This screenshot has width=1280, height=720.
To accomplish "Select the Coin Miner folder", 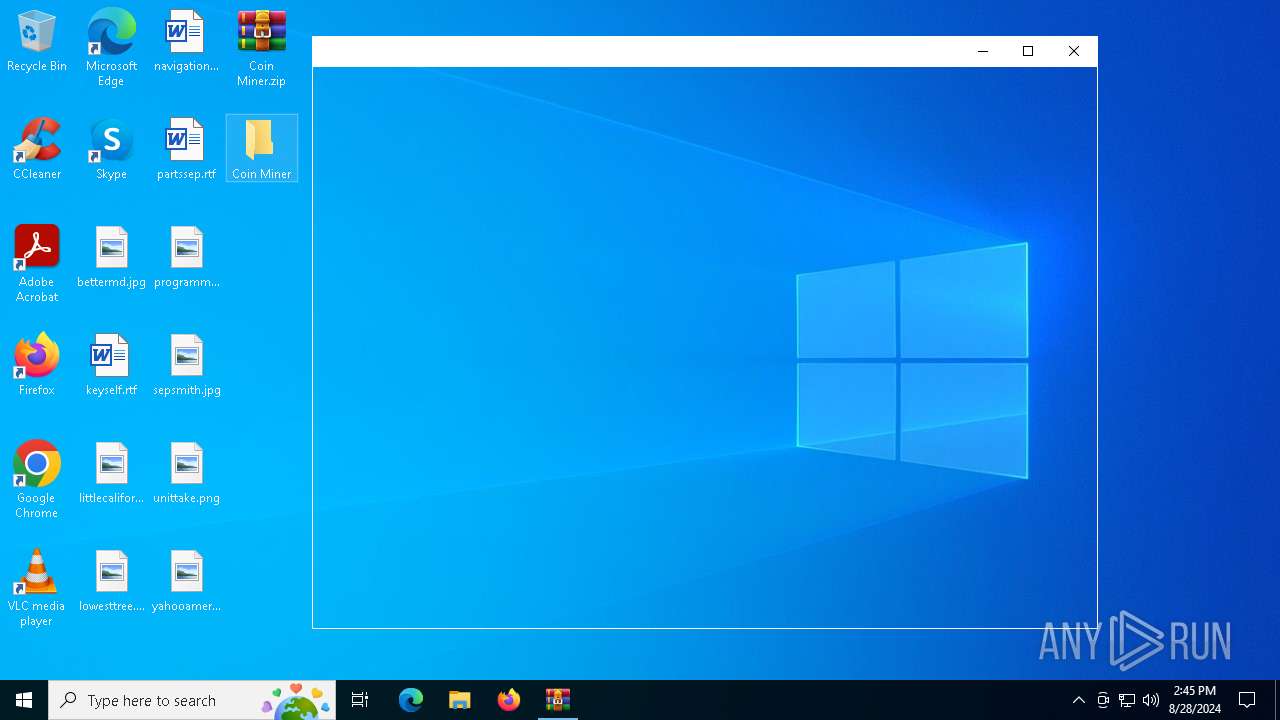I will click(261, 148).
